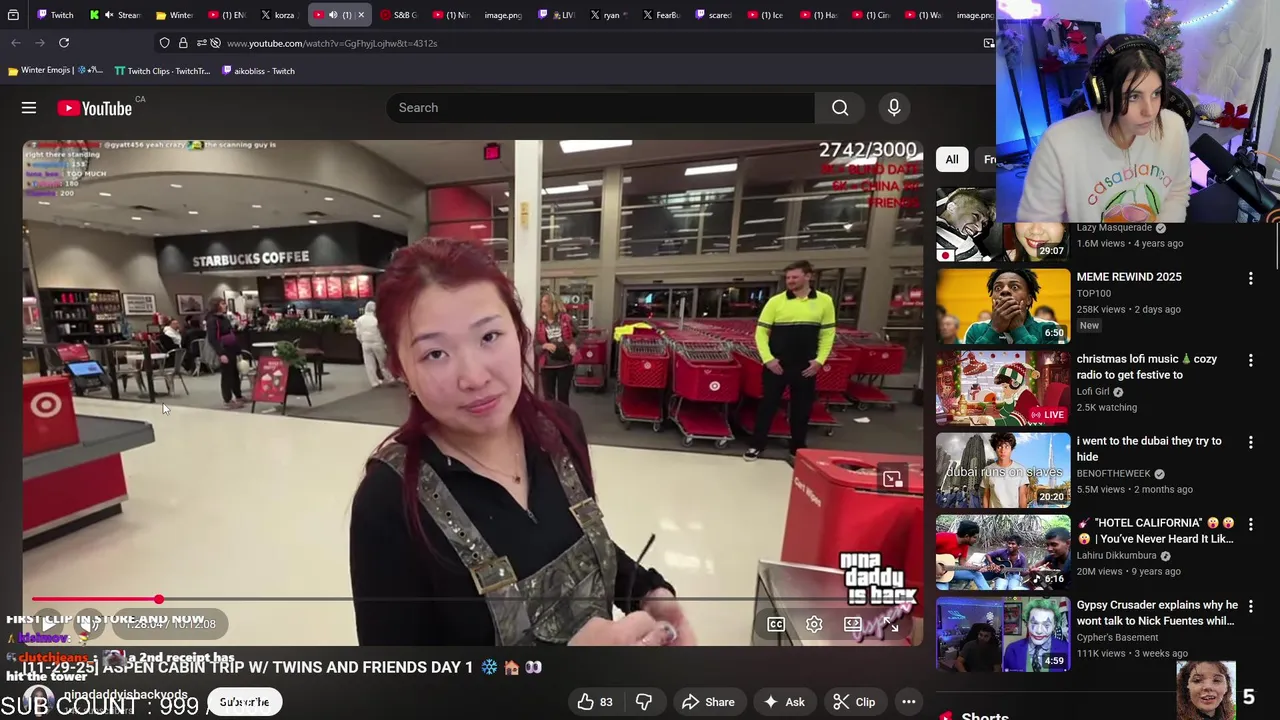Open the ninadaddyisbackvods channel name link

[x=126, y=694]
